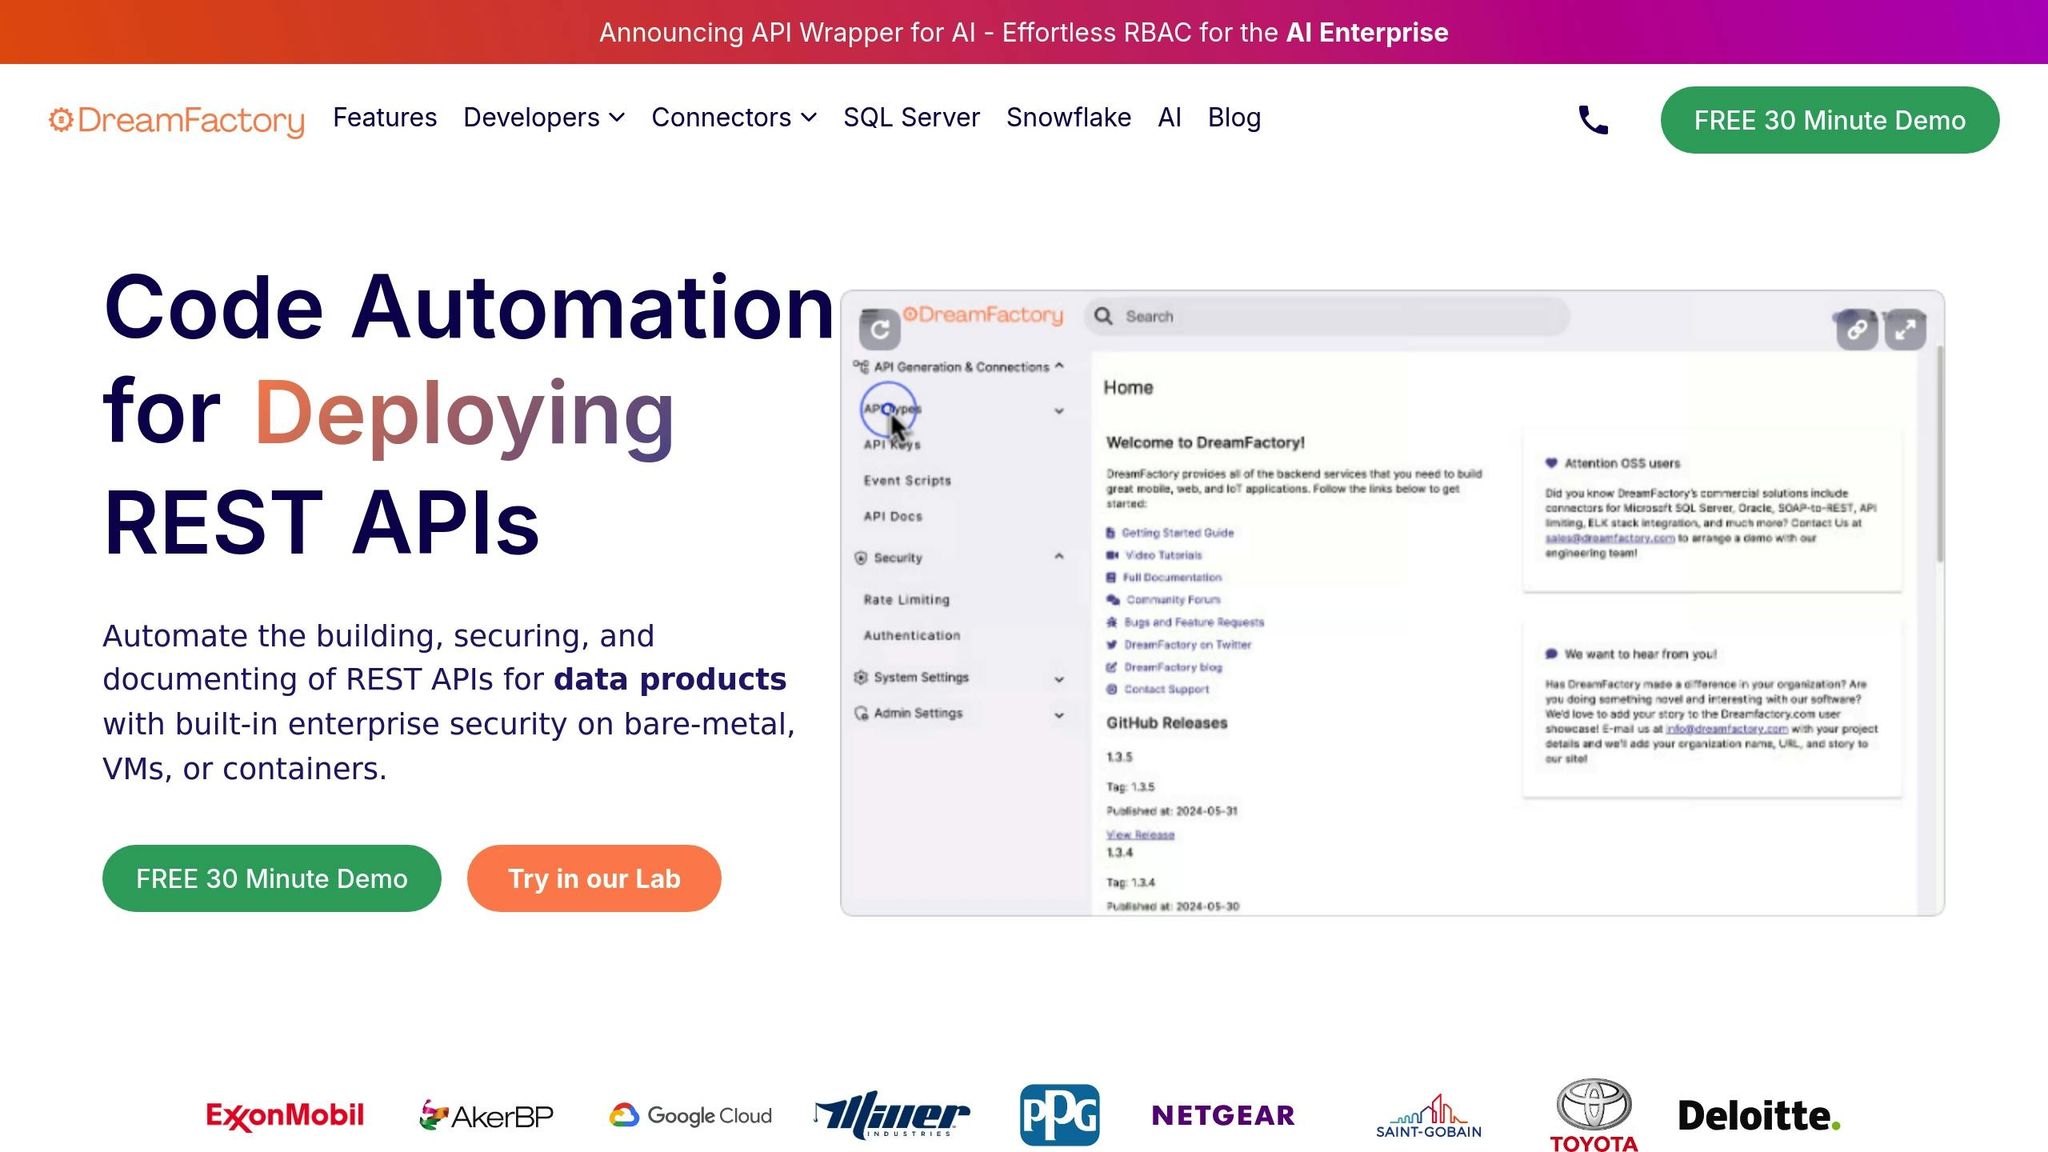Click the DreamFactory logo in the navbar
The height and width of the screenshot is (1152, 2048).
pyautogui.click(x=176, y=120)
